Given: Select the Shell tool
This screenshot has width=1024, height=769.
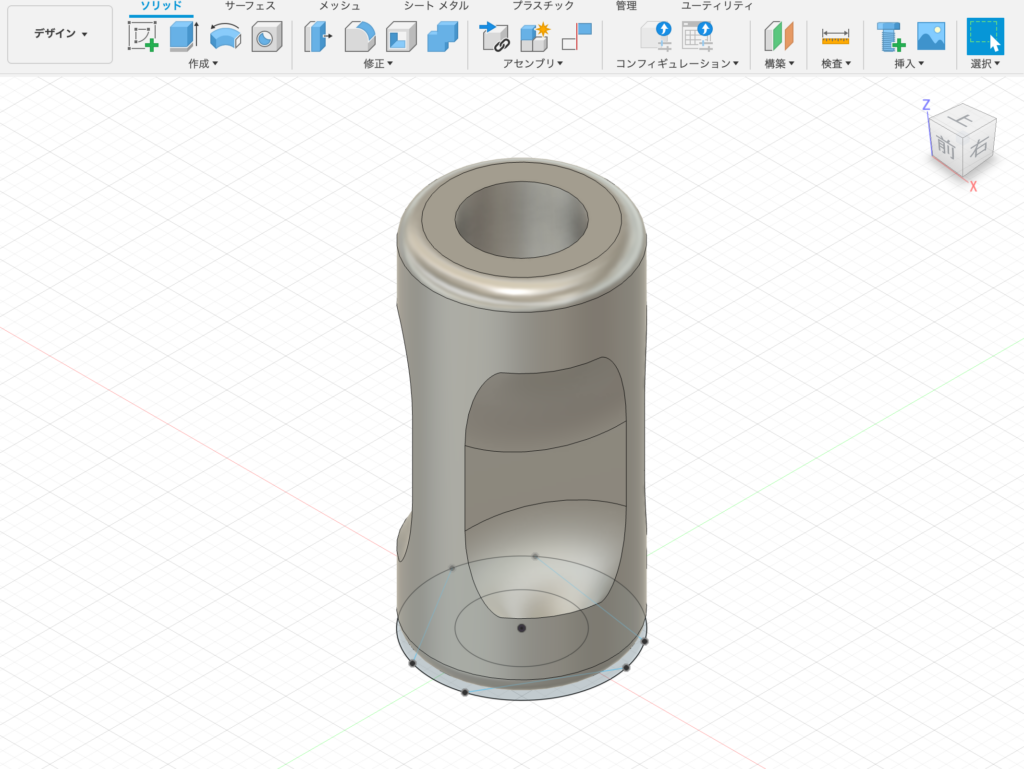Looking at the screenshot, I should pos(401,37).
